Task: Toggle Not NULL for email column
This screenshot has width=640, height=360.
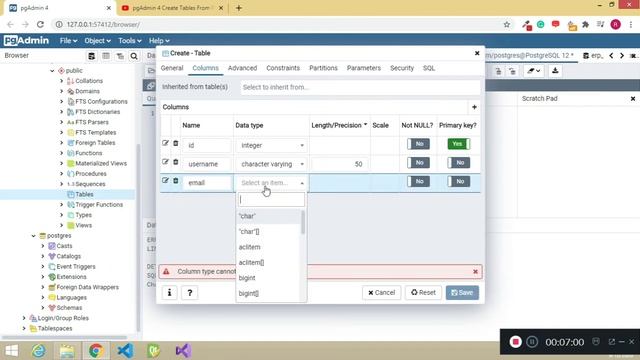Action: coord(418,181)
